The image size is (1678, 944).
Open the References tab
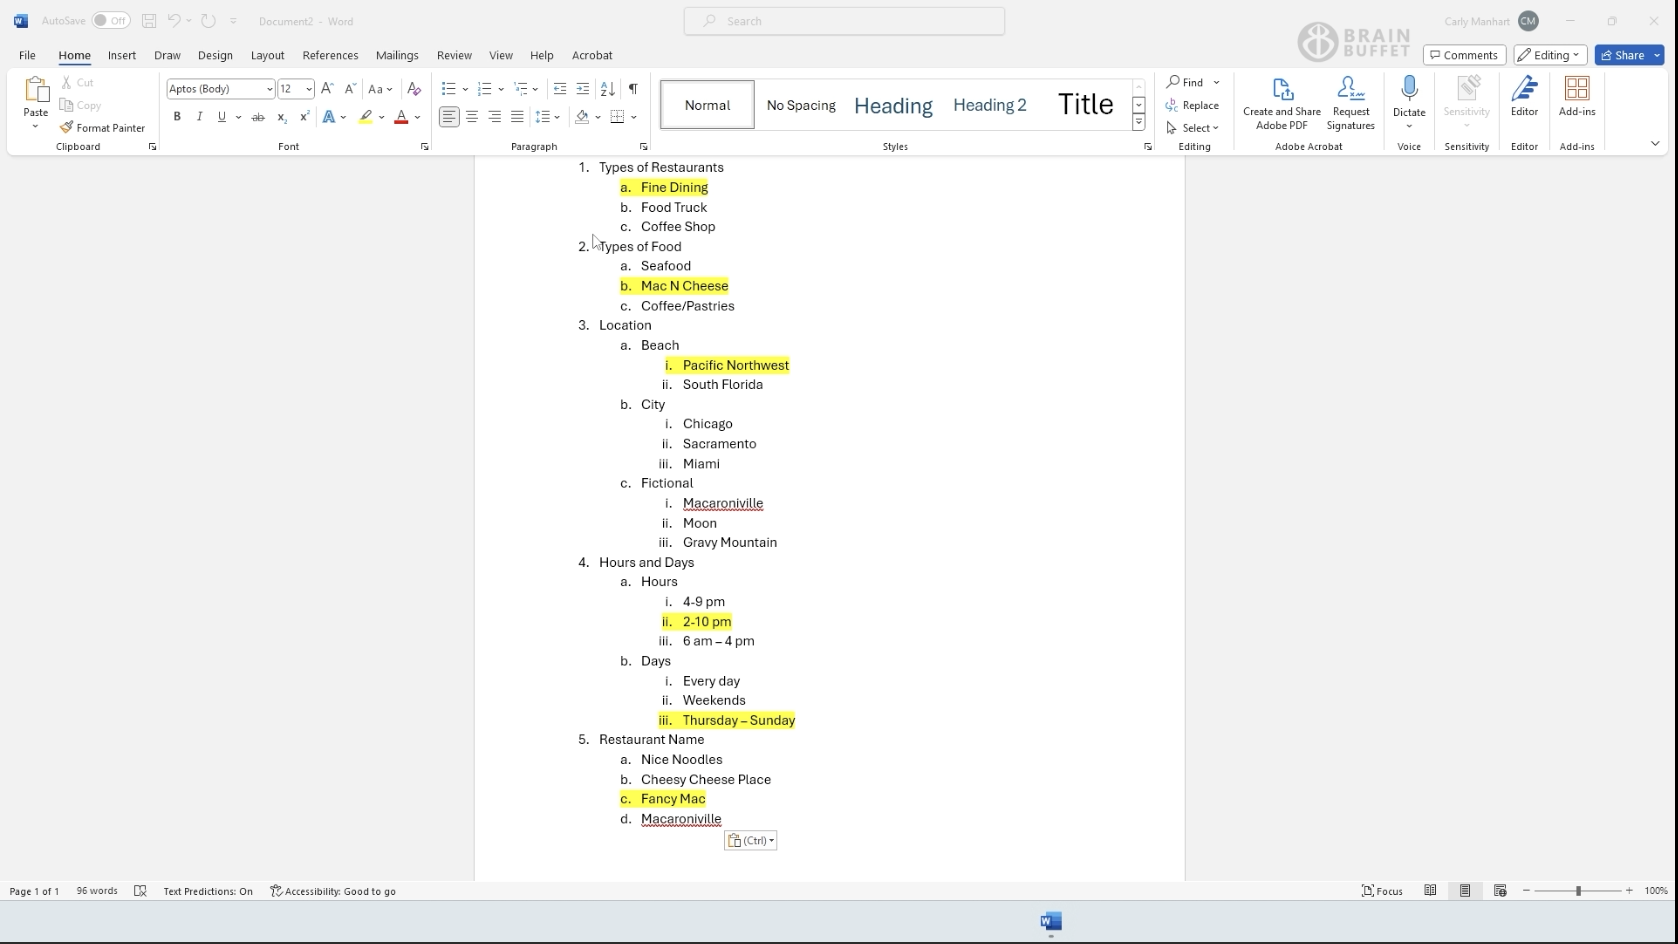pos(330,55)
